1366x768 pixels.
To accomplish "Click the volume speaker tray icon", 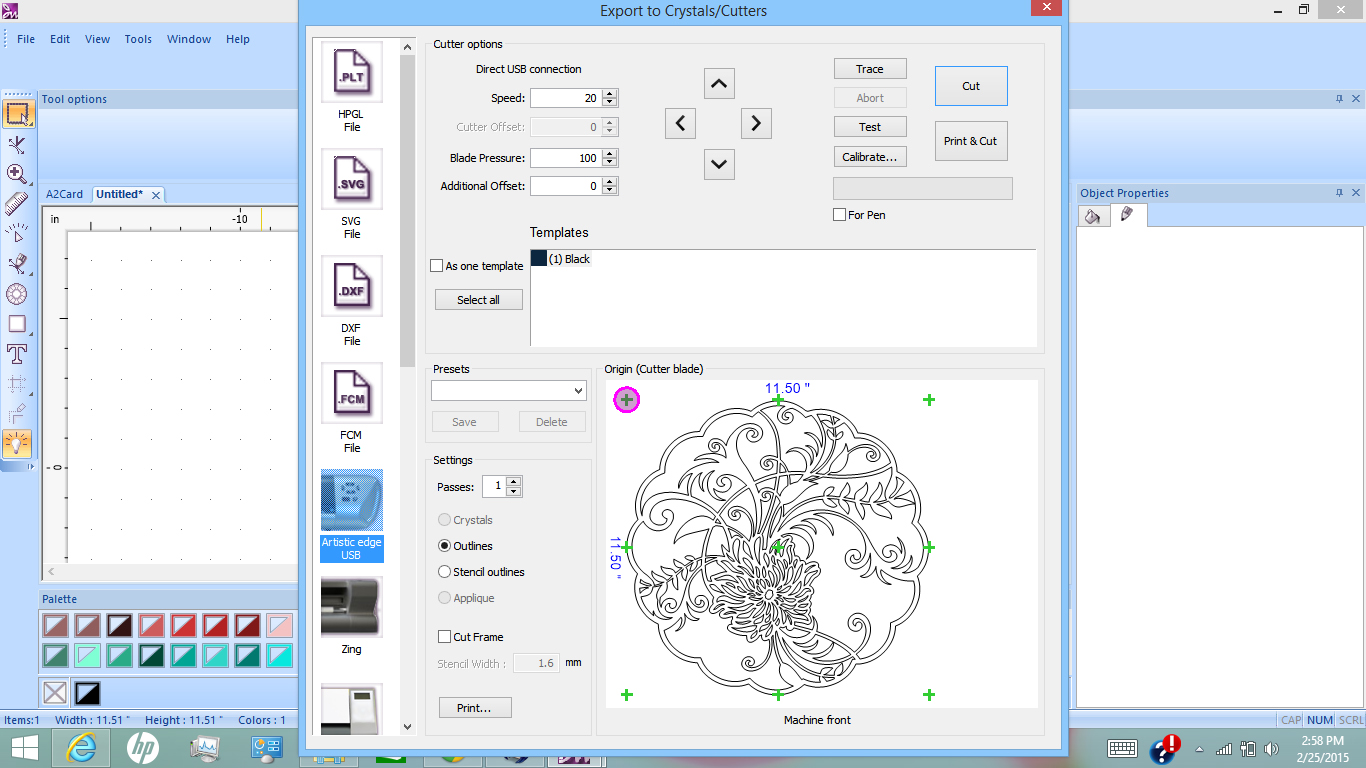I will point(1271,749).
